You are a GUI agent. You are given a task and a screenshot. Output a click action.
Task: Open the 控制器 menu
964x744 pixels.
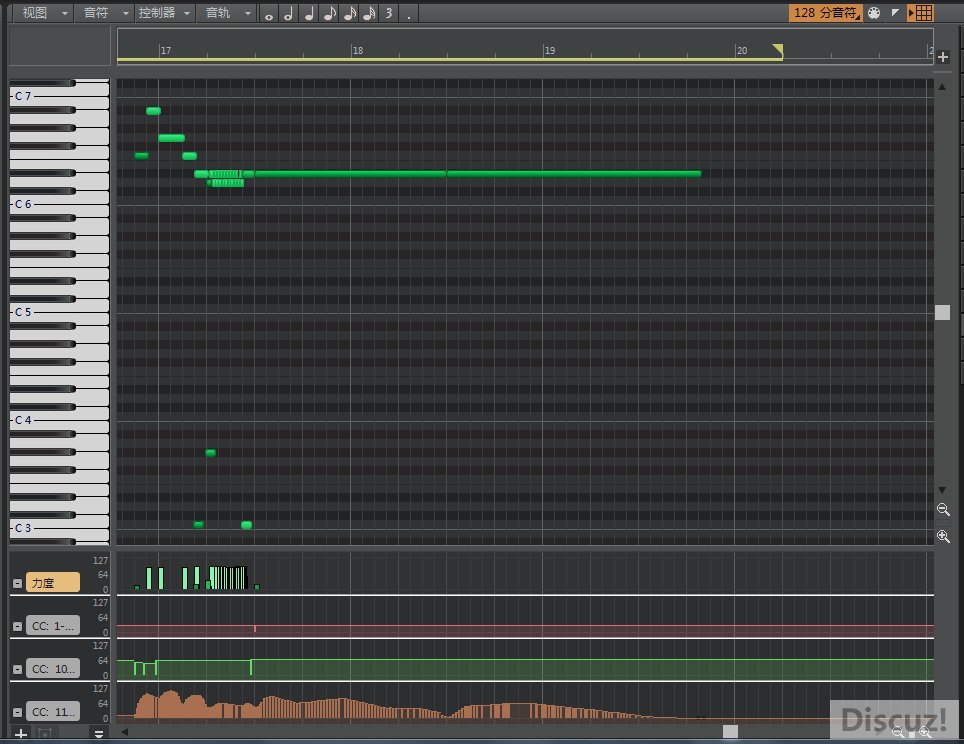click(157, 13)
